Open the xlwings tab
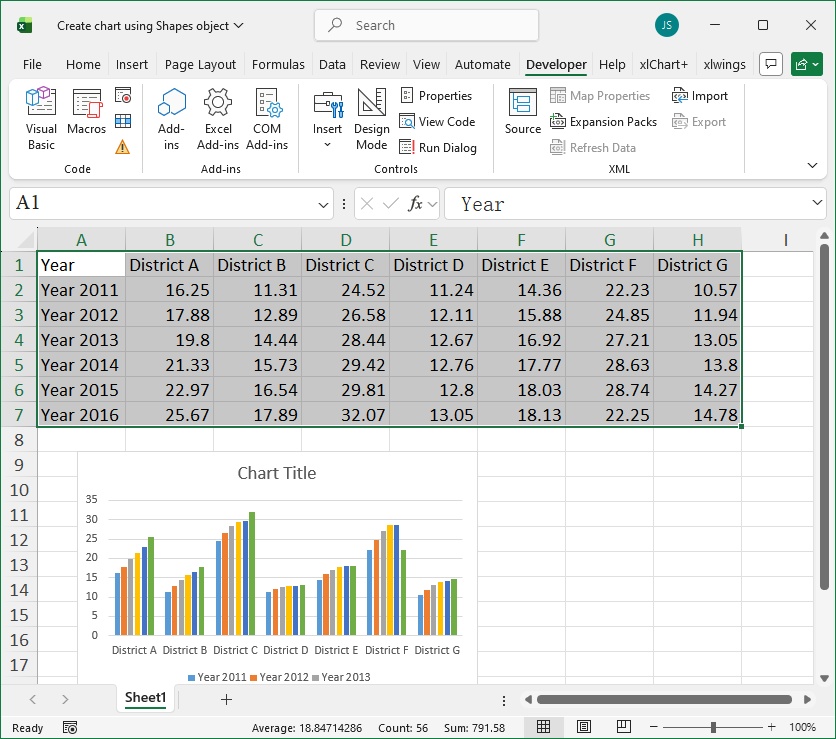836x739 pixels. click(724, 65)
